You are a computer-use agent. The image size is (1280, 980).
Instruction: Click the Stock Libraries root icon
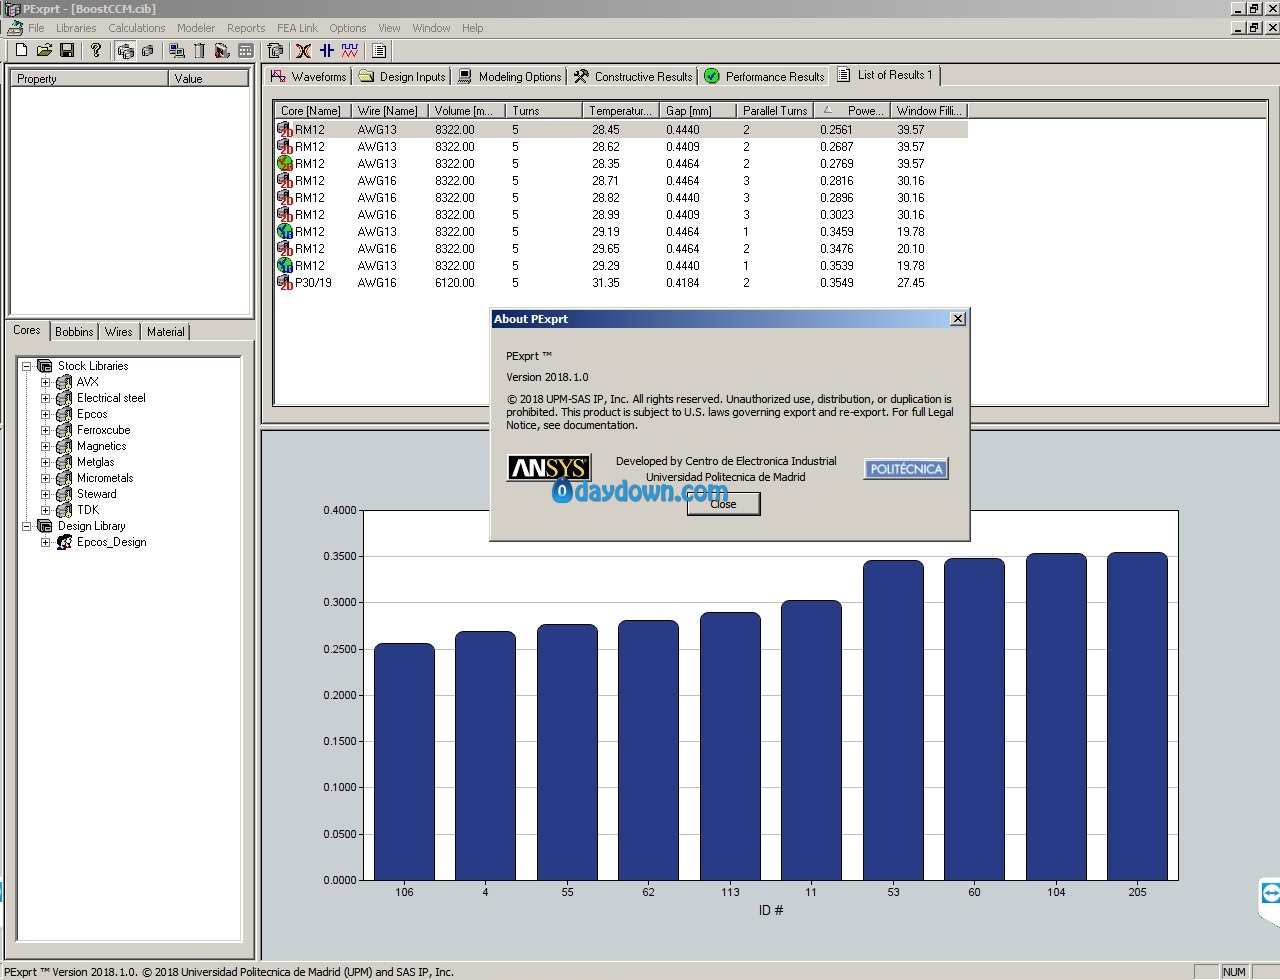pyautogui.click(x=45, y=366)
